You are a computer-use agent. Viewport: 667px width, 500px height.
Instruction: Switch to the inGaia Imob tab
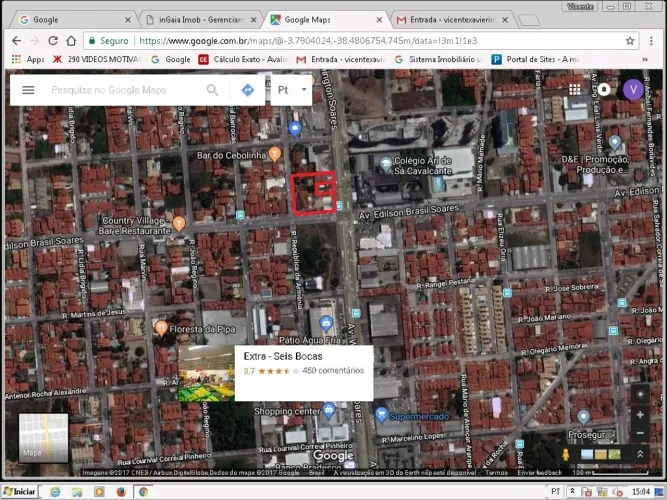pos(201,20)
